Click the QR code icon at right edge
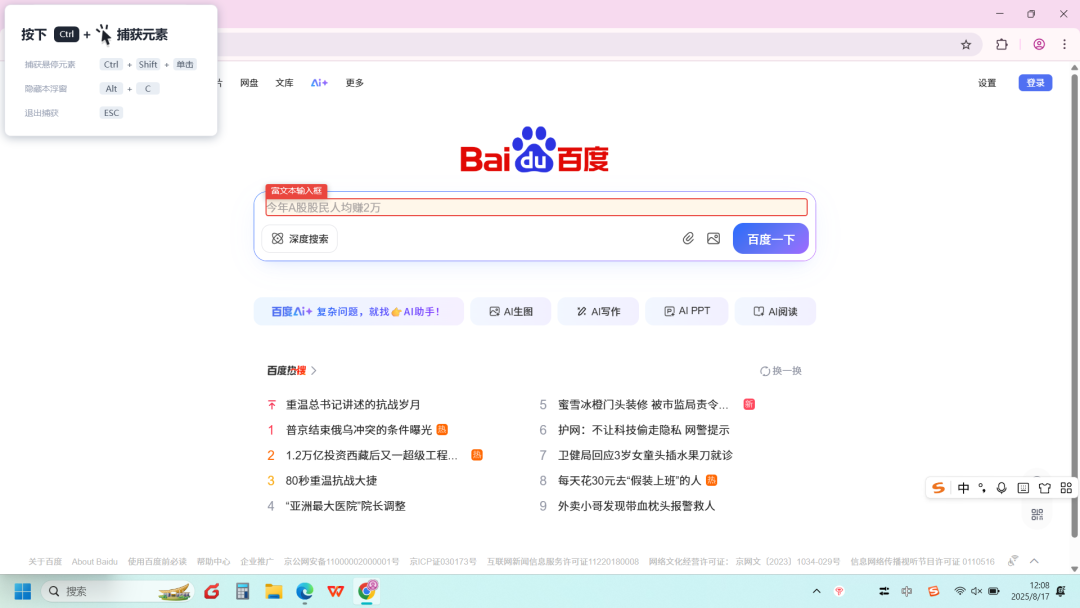Viewport: 1080px width, 608px height. pos(1037,514)
